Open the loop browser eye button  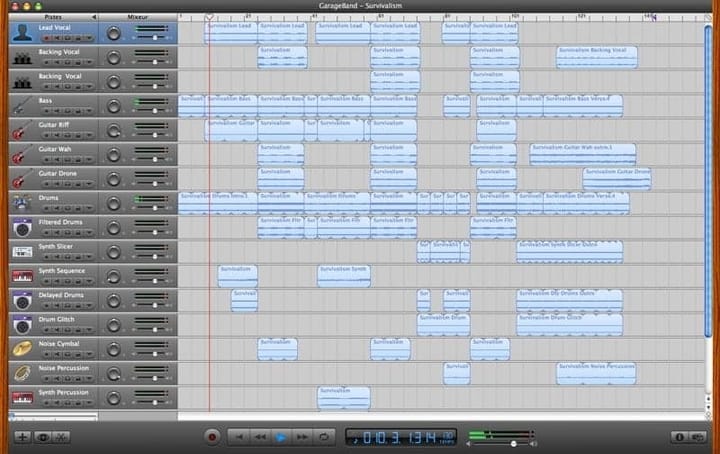[x=42, y=437]
